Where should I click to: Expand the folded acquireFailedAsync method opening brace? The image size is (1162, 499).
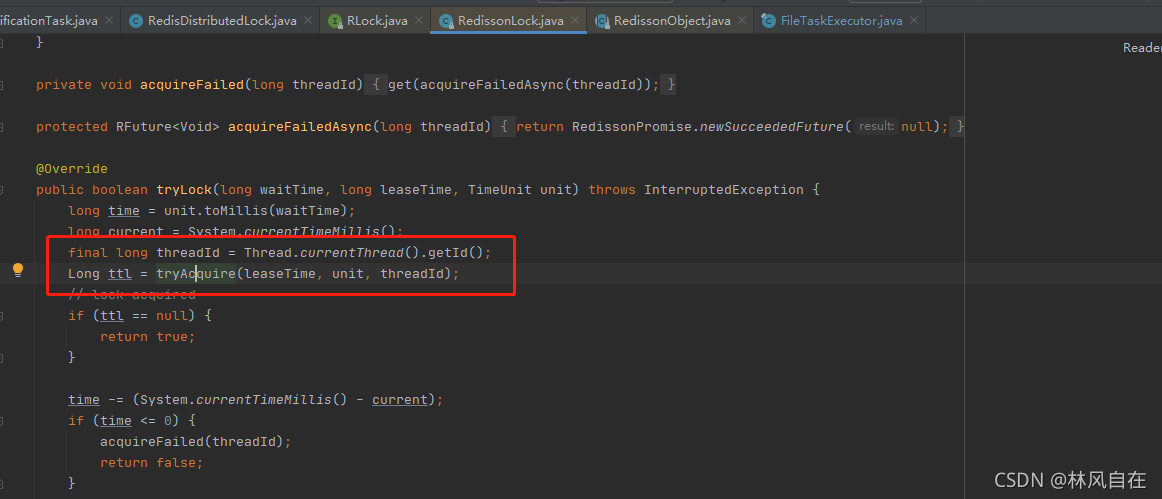click(x=503, y=127)
